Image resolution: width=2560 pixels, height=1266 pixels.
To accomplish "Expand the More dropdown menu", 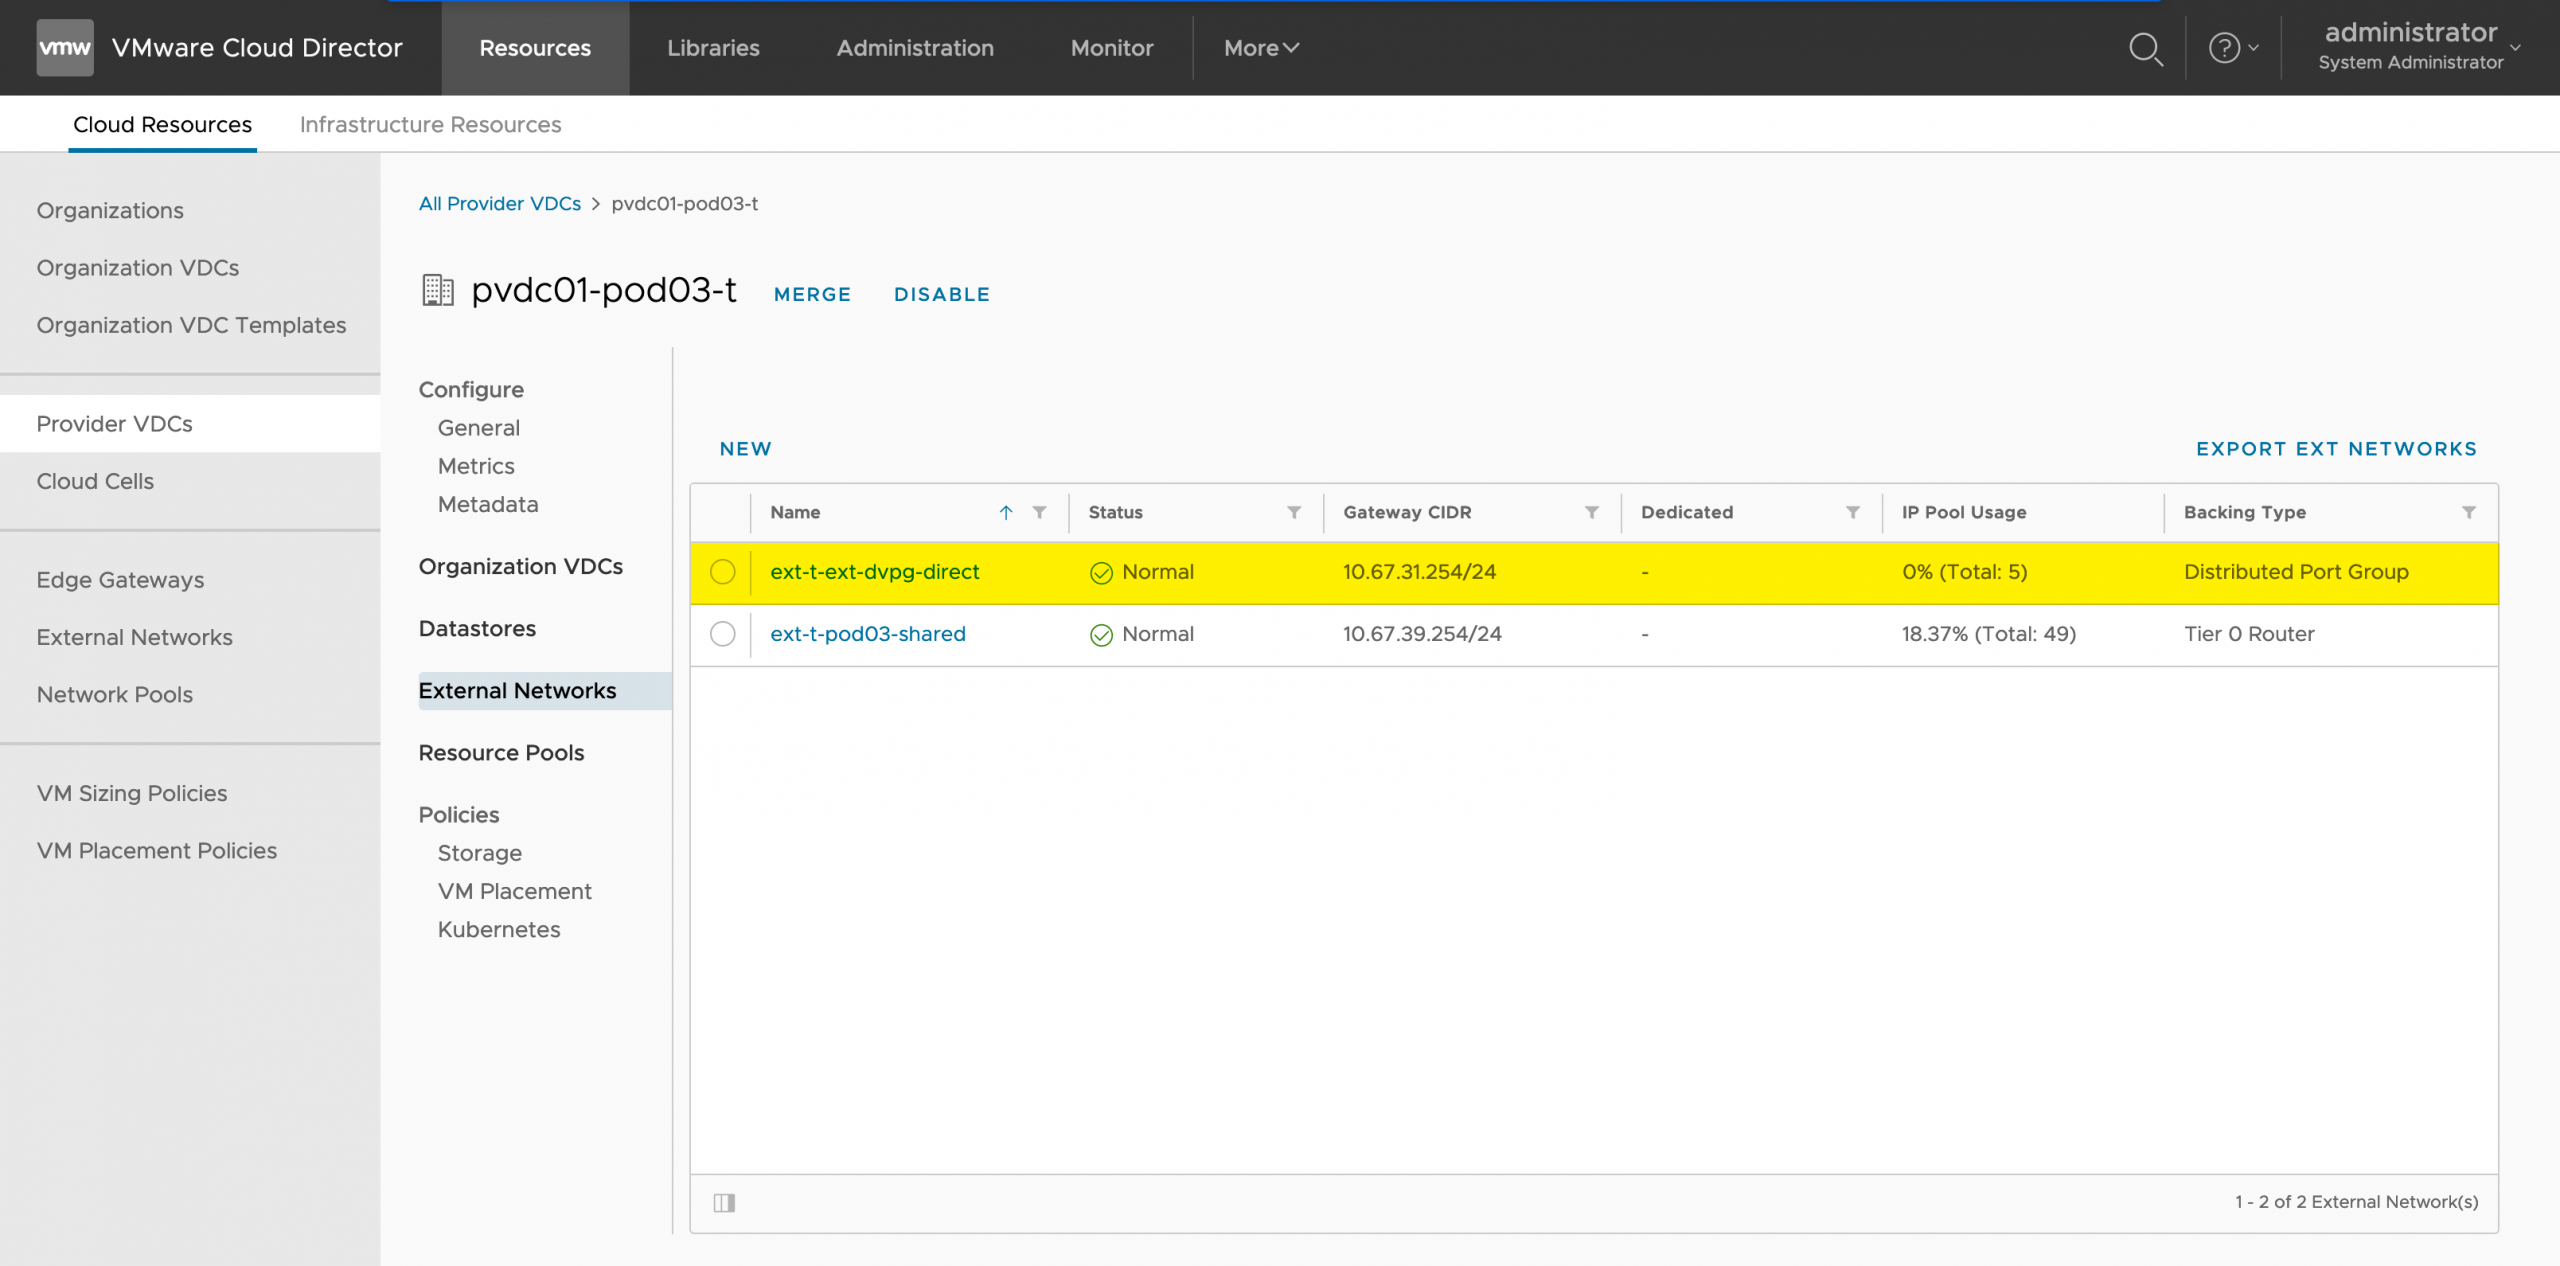I will point(1260,48).
